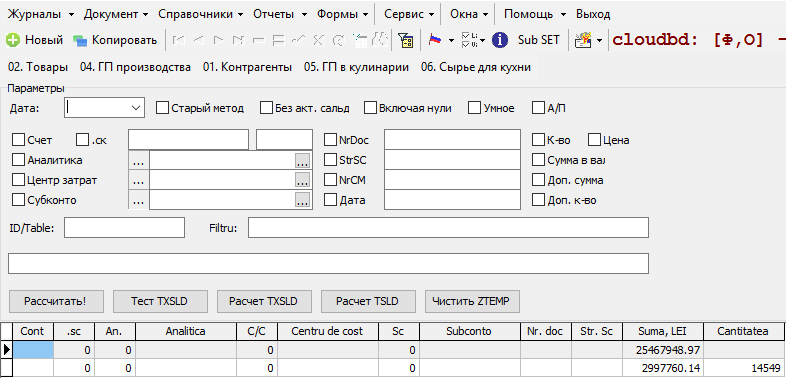Switch to 06. Сырье для кухни tab

[476, 67]
